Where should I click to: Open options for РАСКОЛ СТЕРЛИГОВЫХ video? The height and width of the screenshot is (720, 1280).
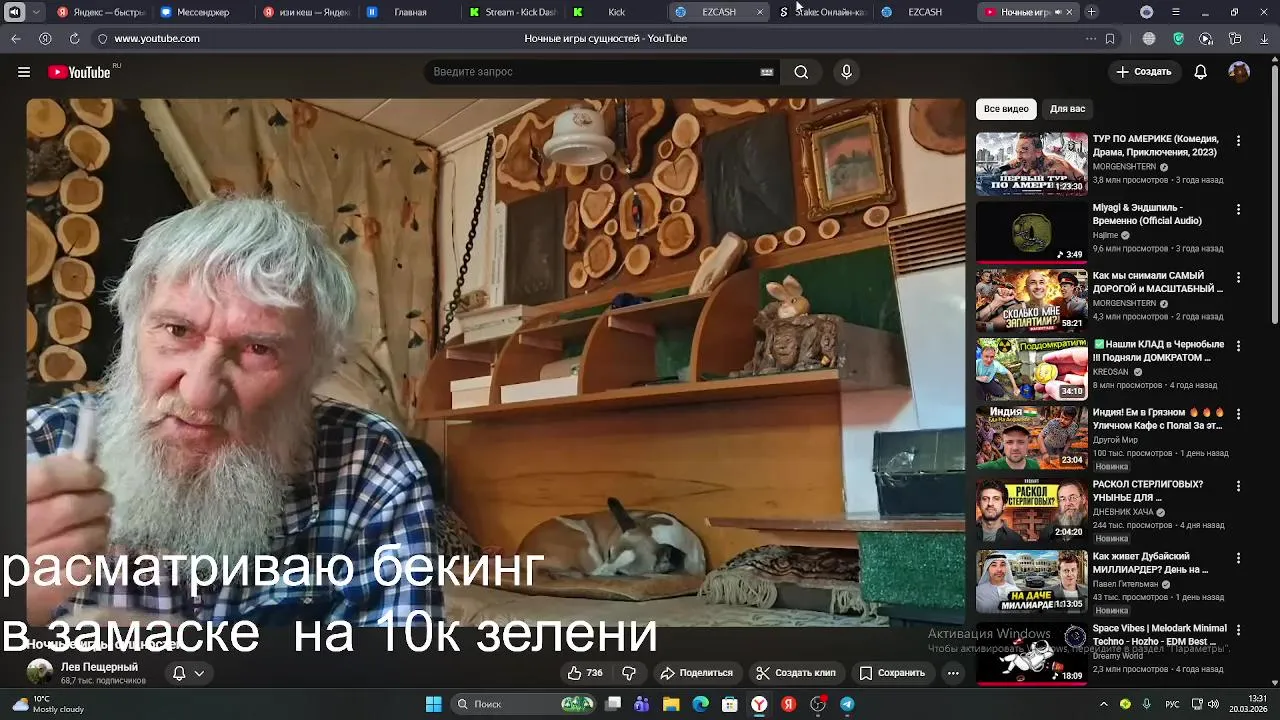(x=1238, y=486)
